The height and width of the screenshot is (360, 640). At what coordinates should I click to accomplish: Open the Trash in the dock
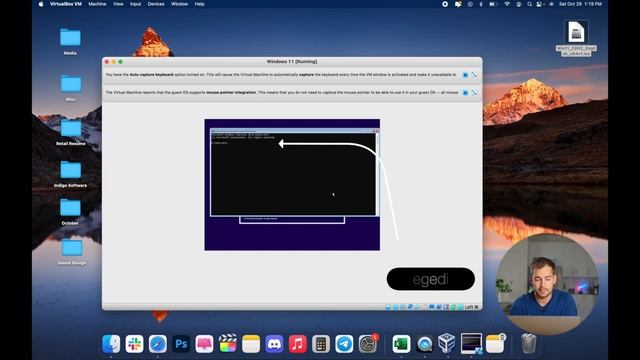click(x=528, y=344)
